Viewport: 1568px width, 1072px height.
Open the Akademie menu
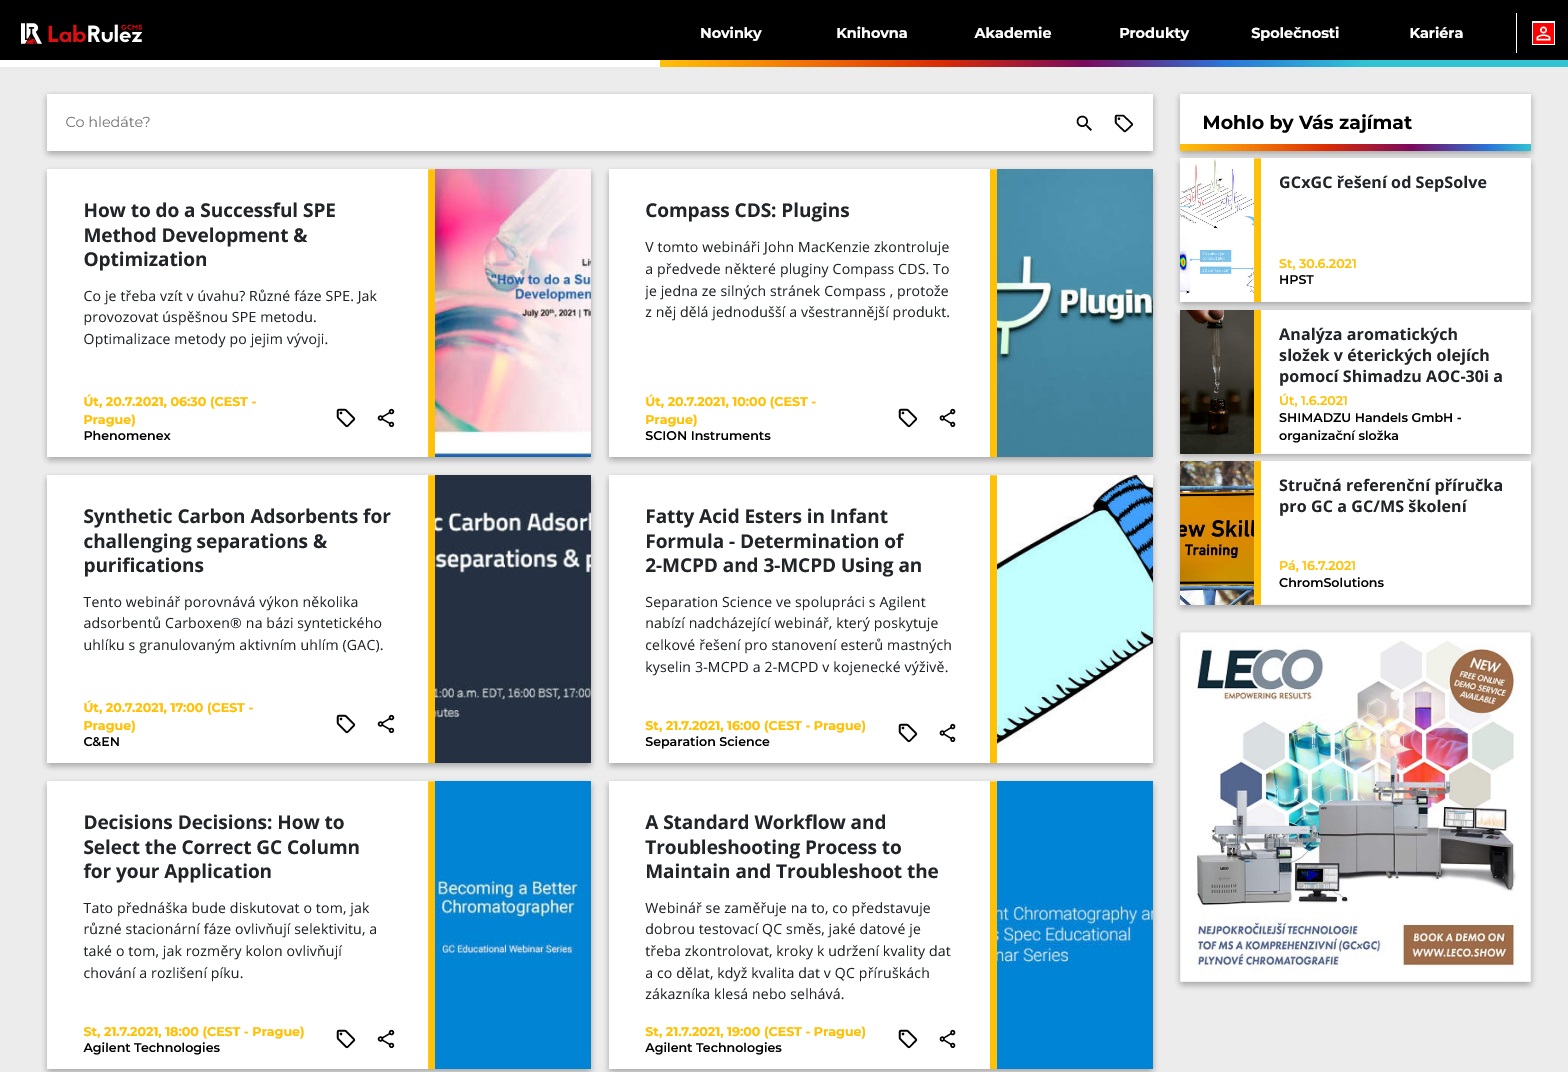pyautogui.click(x=1013, y=33)
